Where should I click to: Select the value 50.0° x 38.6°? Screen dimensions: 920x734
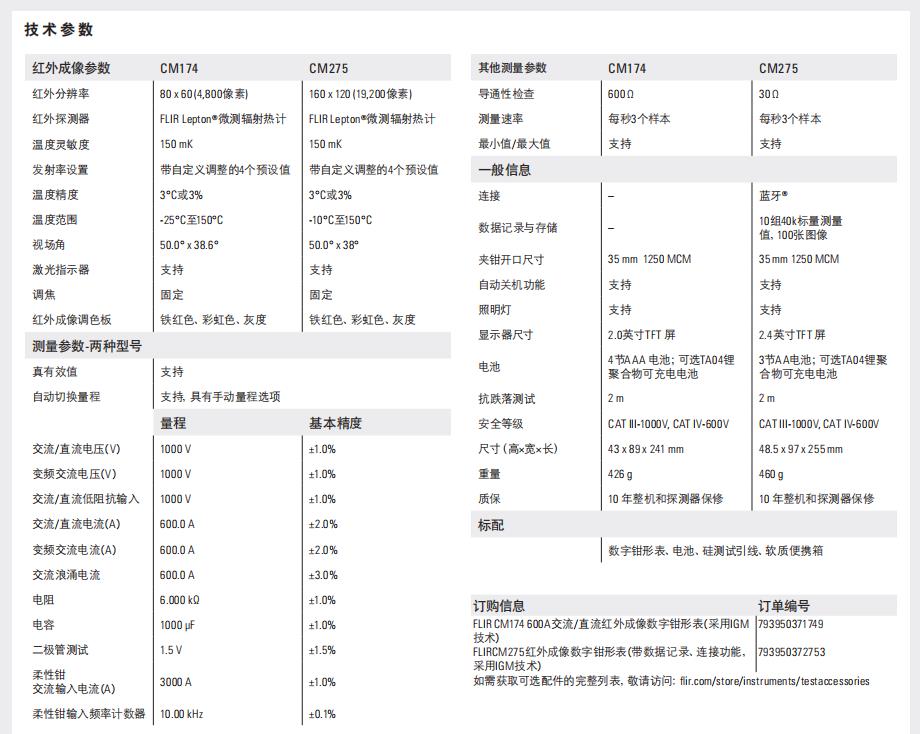coord(189,245)
